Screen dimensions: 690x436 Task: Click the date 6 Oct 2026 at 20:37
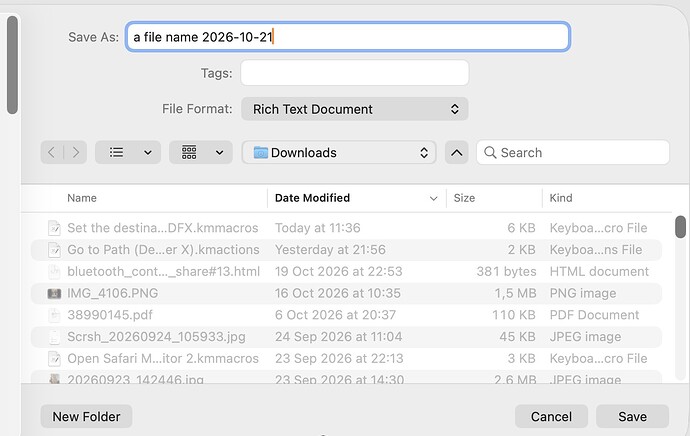pos(336,315)
